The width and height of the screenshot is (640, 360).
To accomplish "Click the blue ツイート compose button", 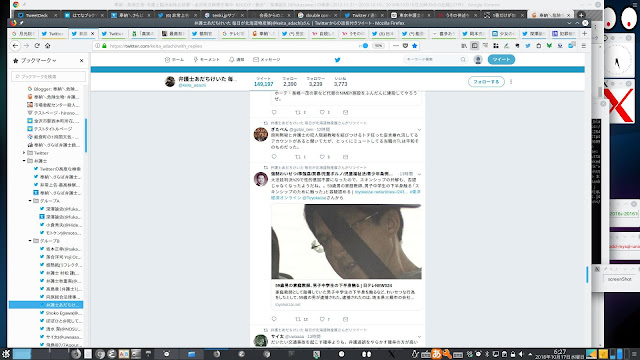I will (x=501, y=60).
